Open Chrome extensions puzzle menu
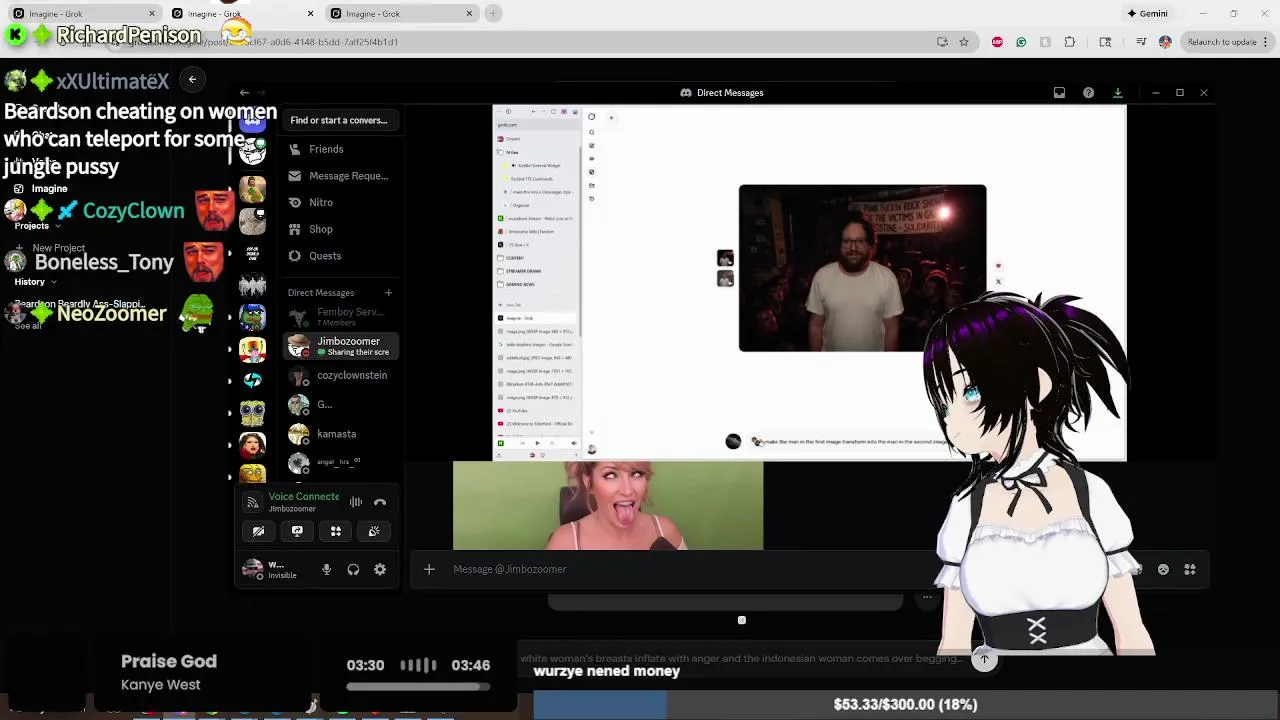 tap(1070, 42)
